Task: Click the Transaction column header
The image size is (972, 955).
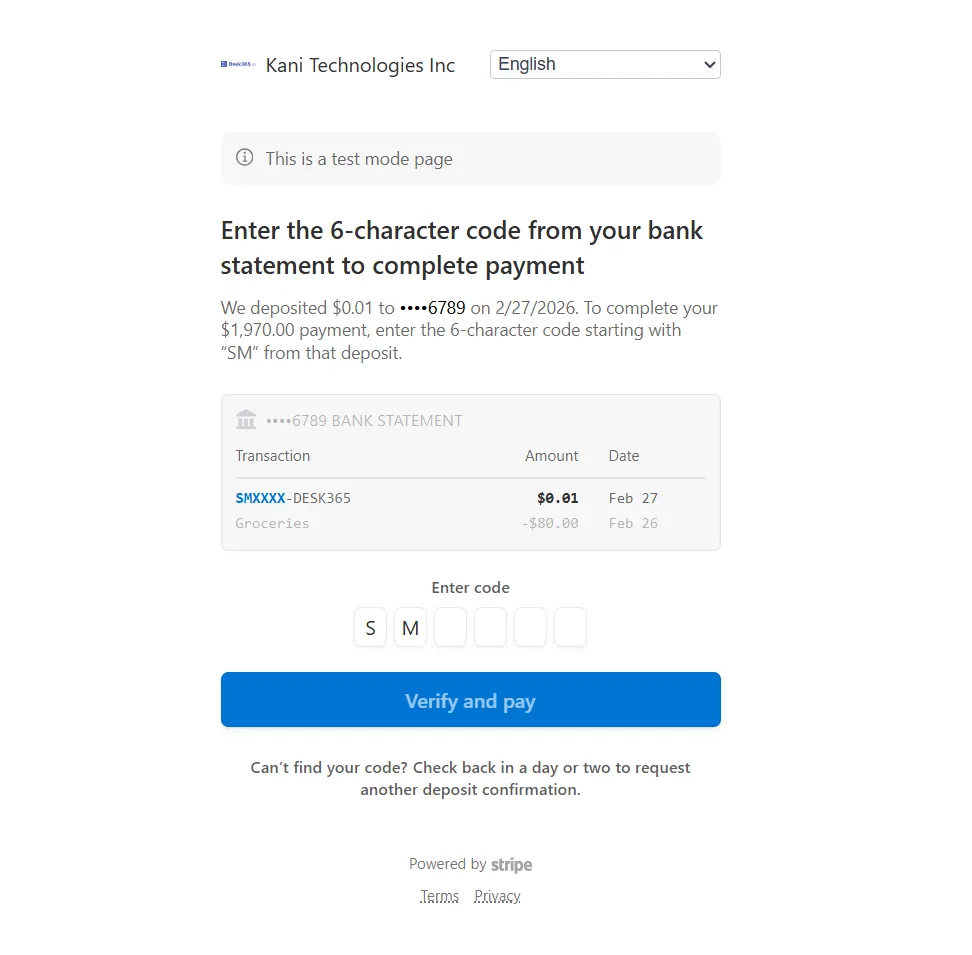Action: [273, 455]
